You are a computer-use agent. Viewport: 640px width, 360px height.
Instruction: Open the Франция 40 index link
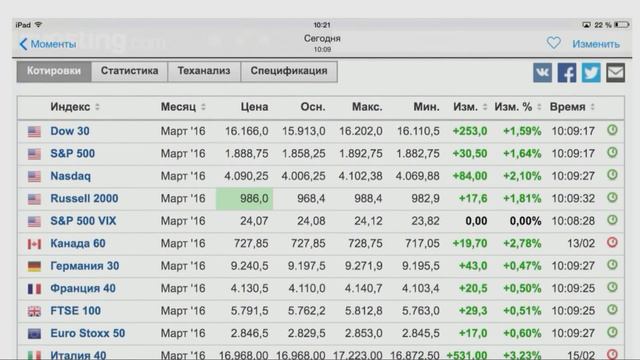click(83, 288)
